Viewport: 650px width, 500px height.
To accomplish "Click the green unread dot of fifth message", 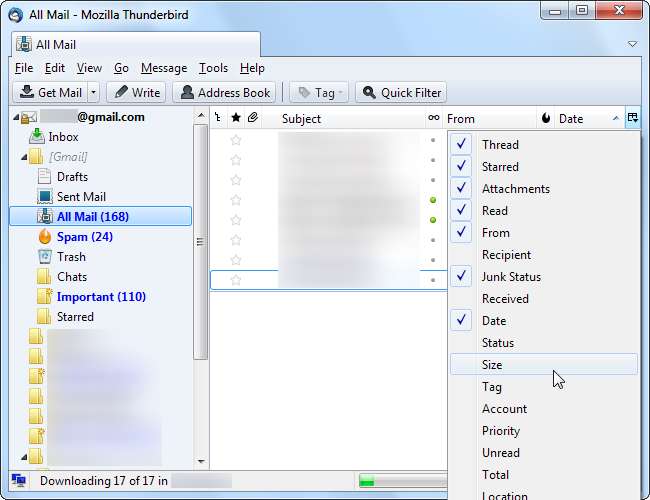I will coord(433,220).
